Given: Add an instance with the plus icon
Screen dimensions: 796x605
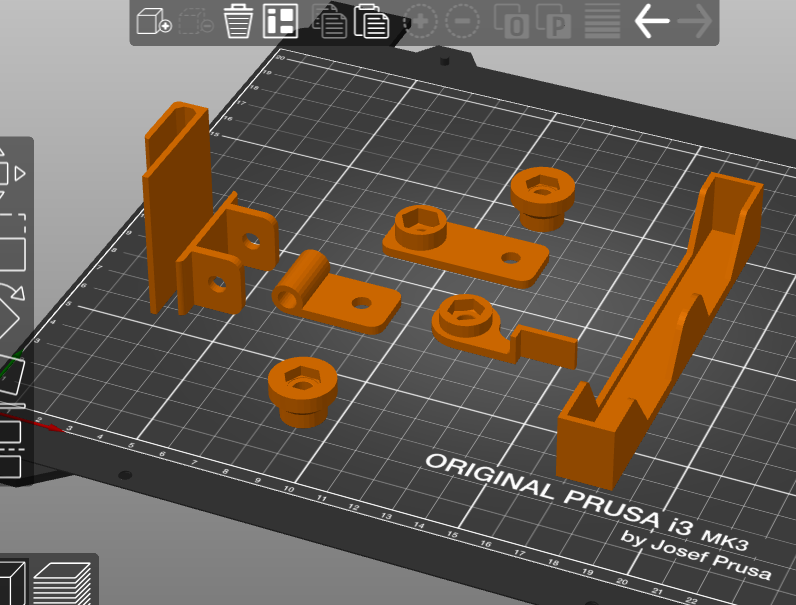Looking at the screenshot, I should click(420, 21).
